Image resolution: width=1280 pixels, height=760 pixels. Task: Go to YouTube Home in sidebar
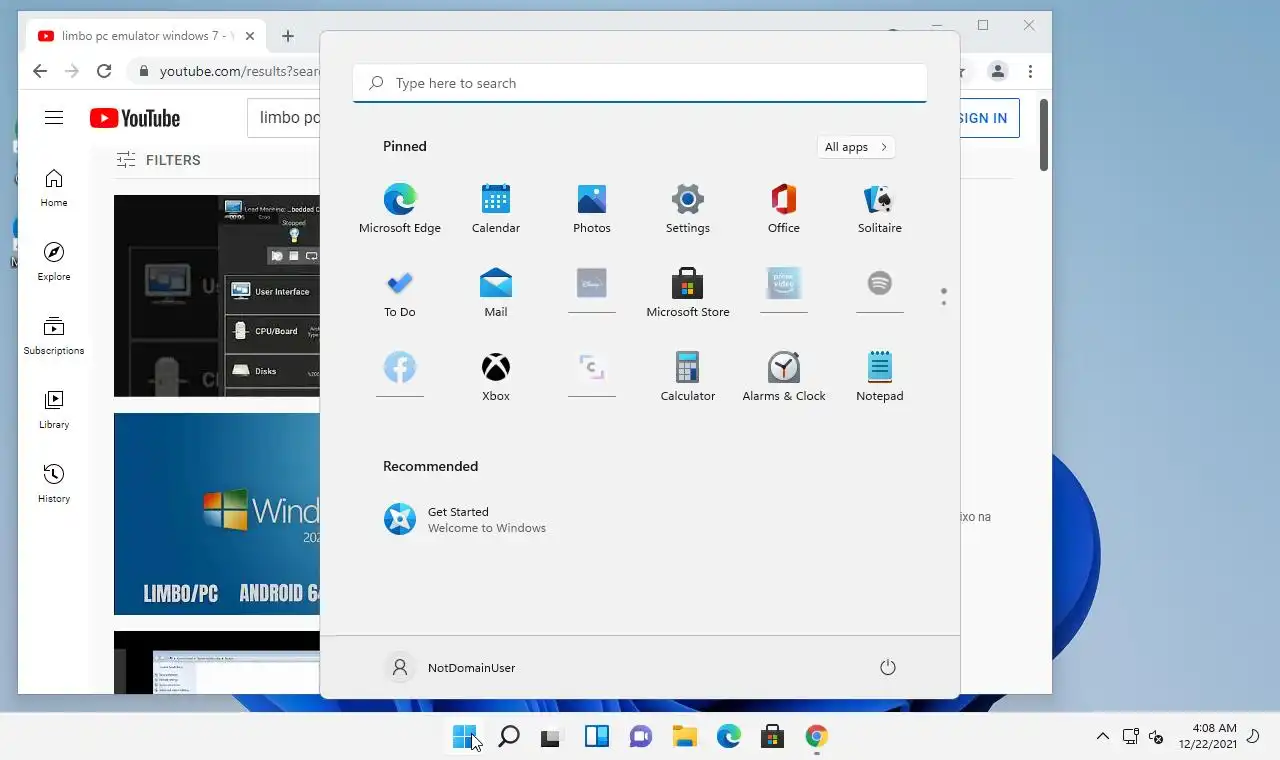click(x=54, y=188)
